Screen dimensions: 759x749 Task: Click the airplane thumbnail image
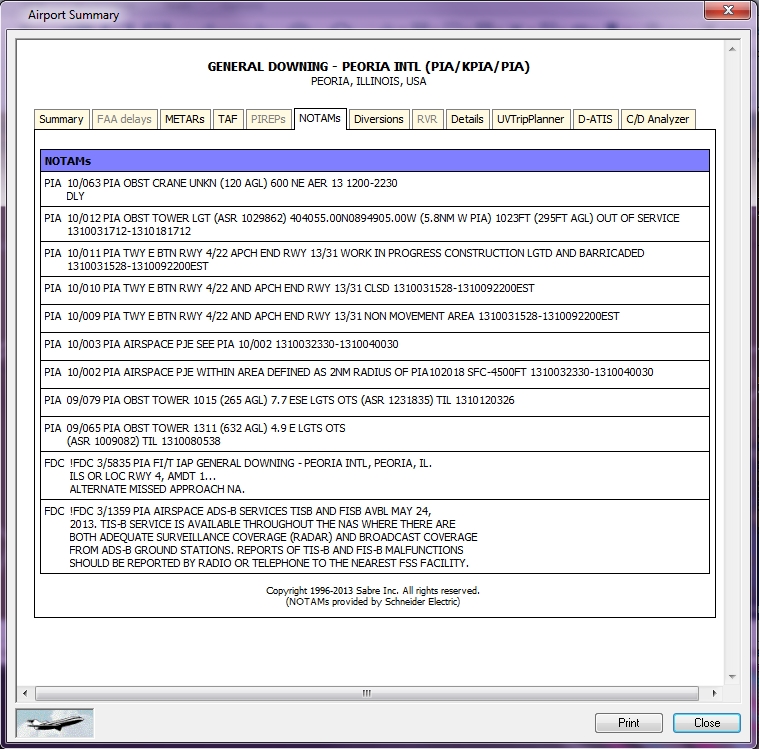pyautogui.click(x=55, y=723)
